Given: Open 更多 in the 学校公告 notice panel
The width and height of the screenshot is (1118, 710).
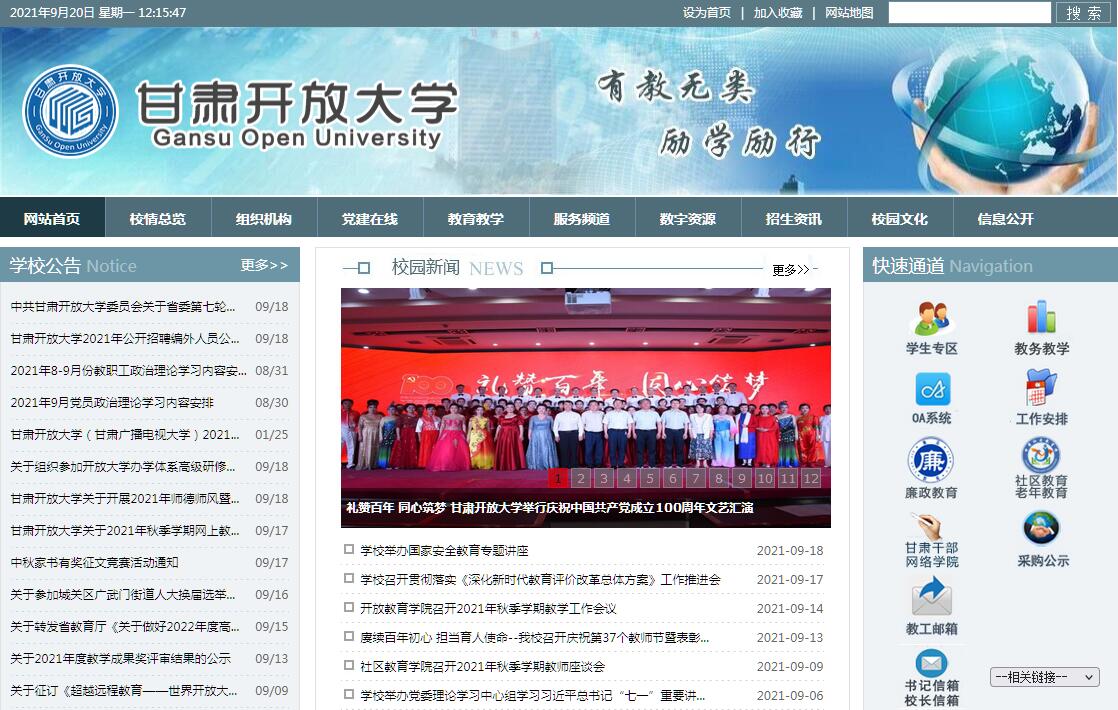Looking at the screenshot, I should (264, 265).
